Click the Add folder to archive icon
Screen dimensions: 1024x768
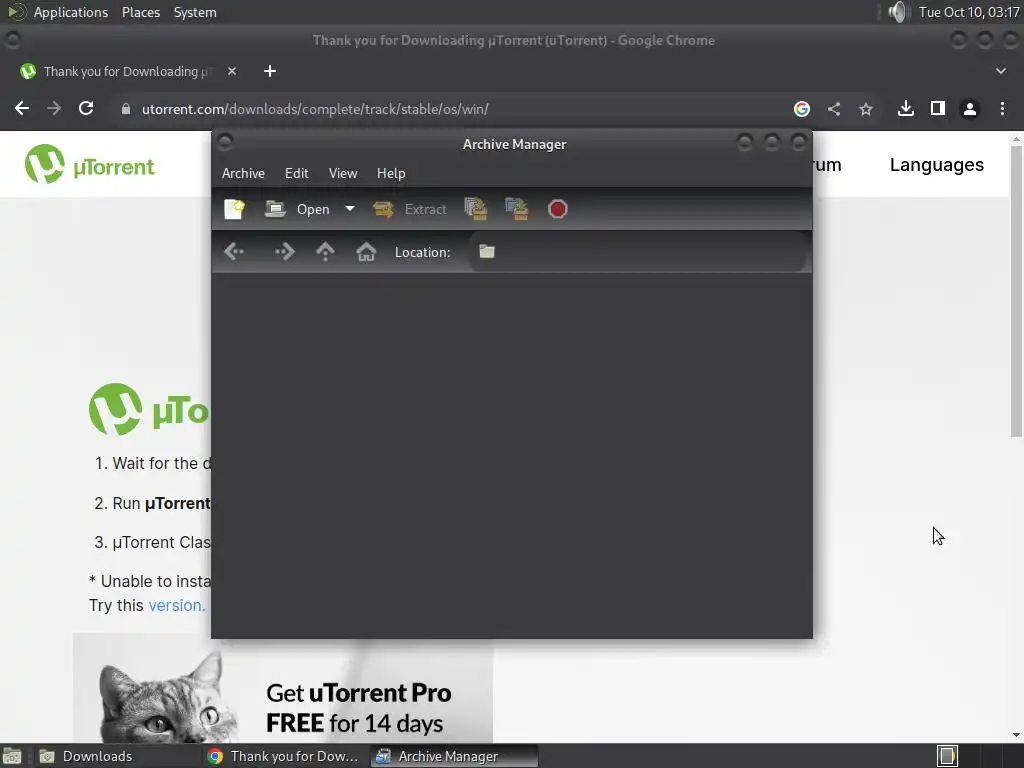[517, 209]
